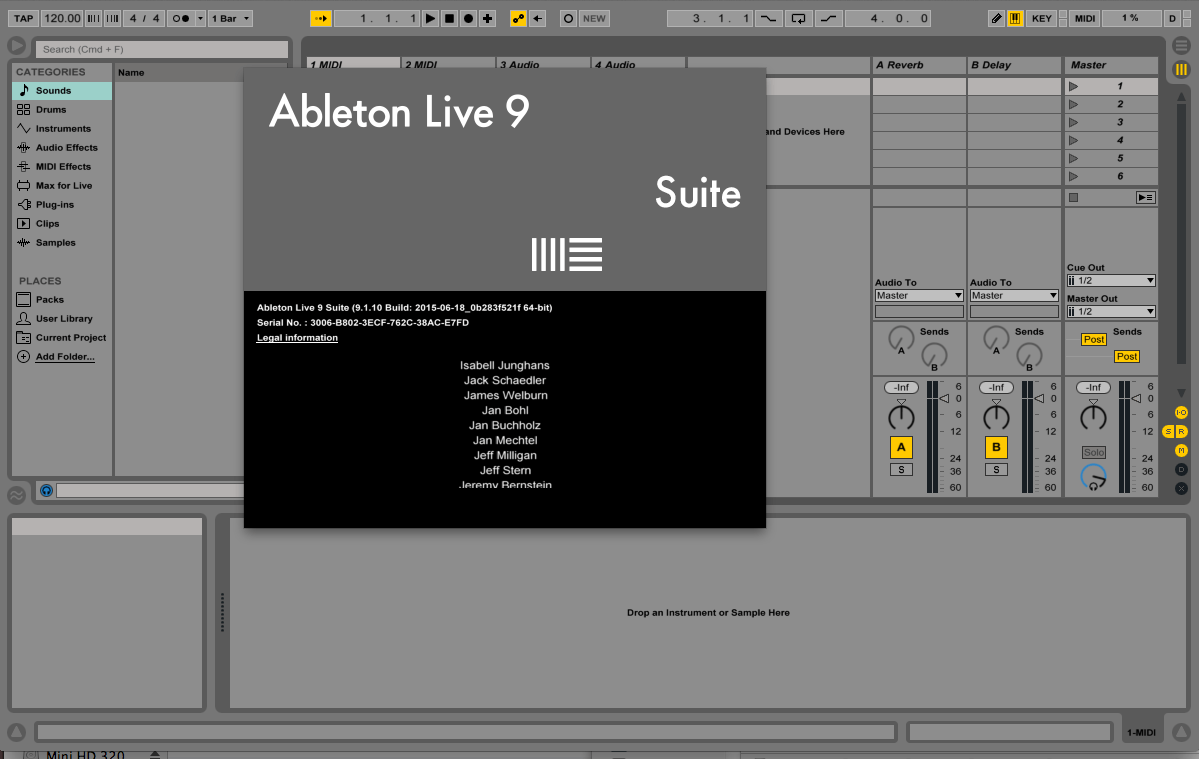Click the transport Play button
Screen dimensions: 1199x759
431,18
